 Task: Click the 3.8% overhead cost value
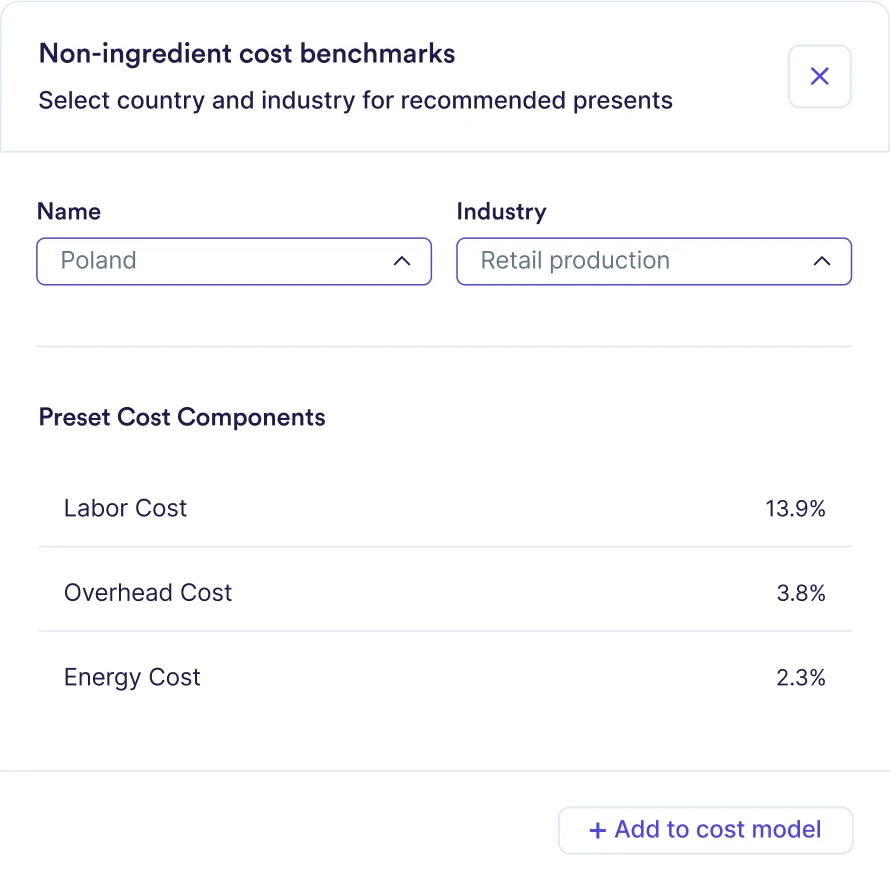(801, 593)
